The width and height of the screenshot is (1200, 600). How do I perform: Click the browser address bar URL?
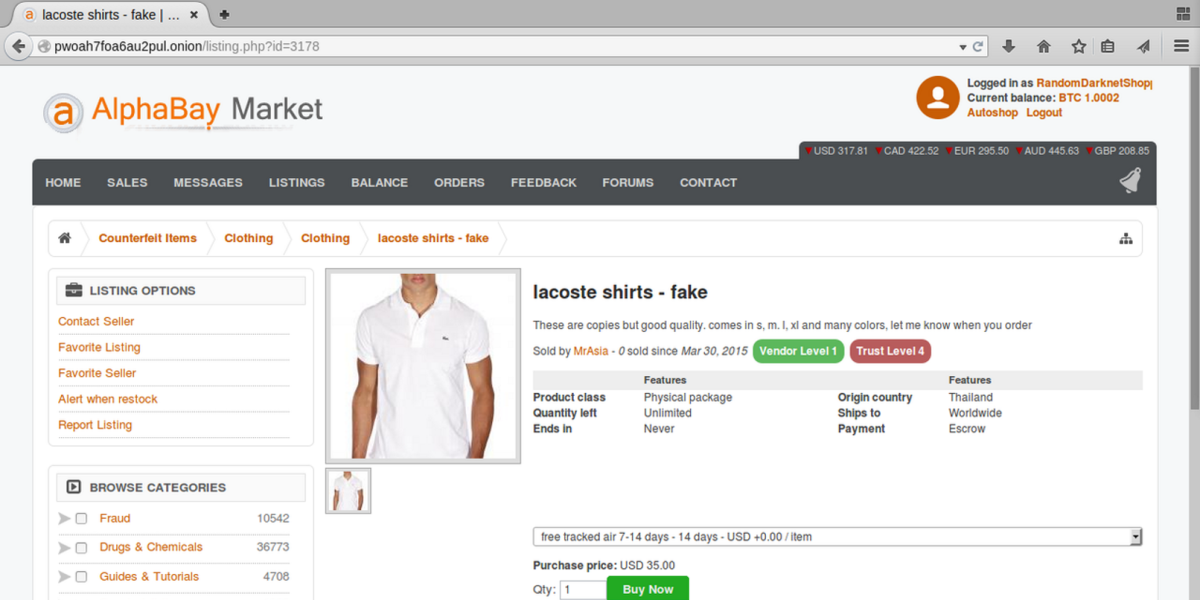pos(187,46)
